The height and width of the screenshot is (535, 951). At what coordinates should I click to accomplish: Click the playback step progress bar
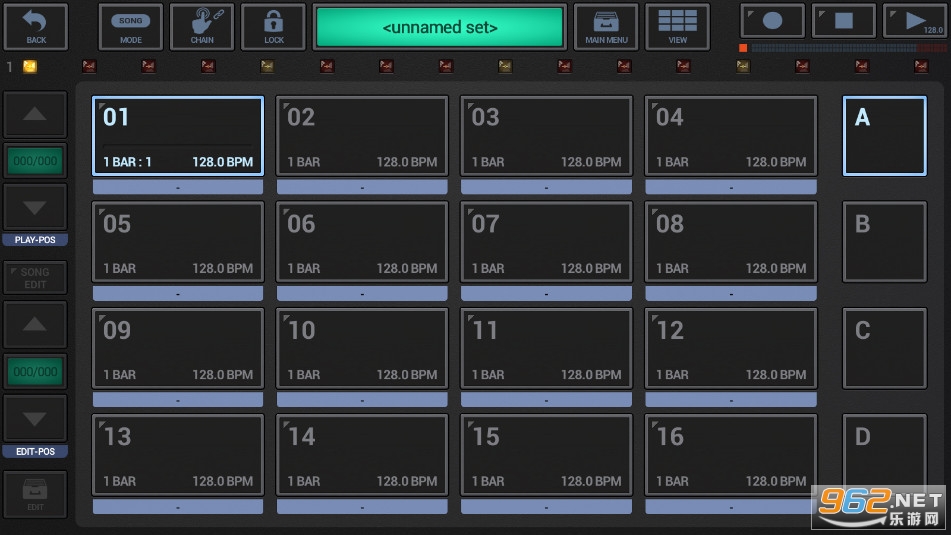point(842,47)
